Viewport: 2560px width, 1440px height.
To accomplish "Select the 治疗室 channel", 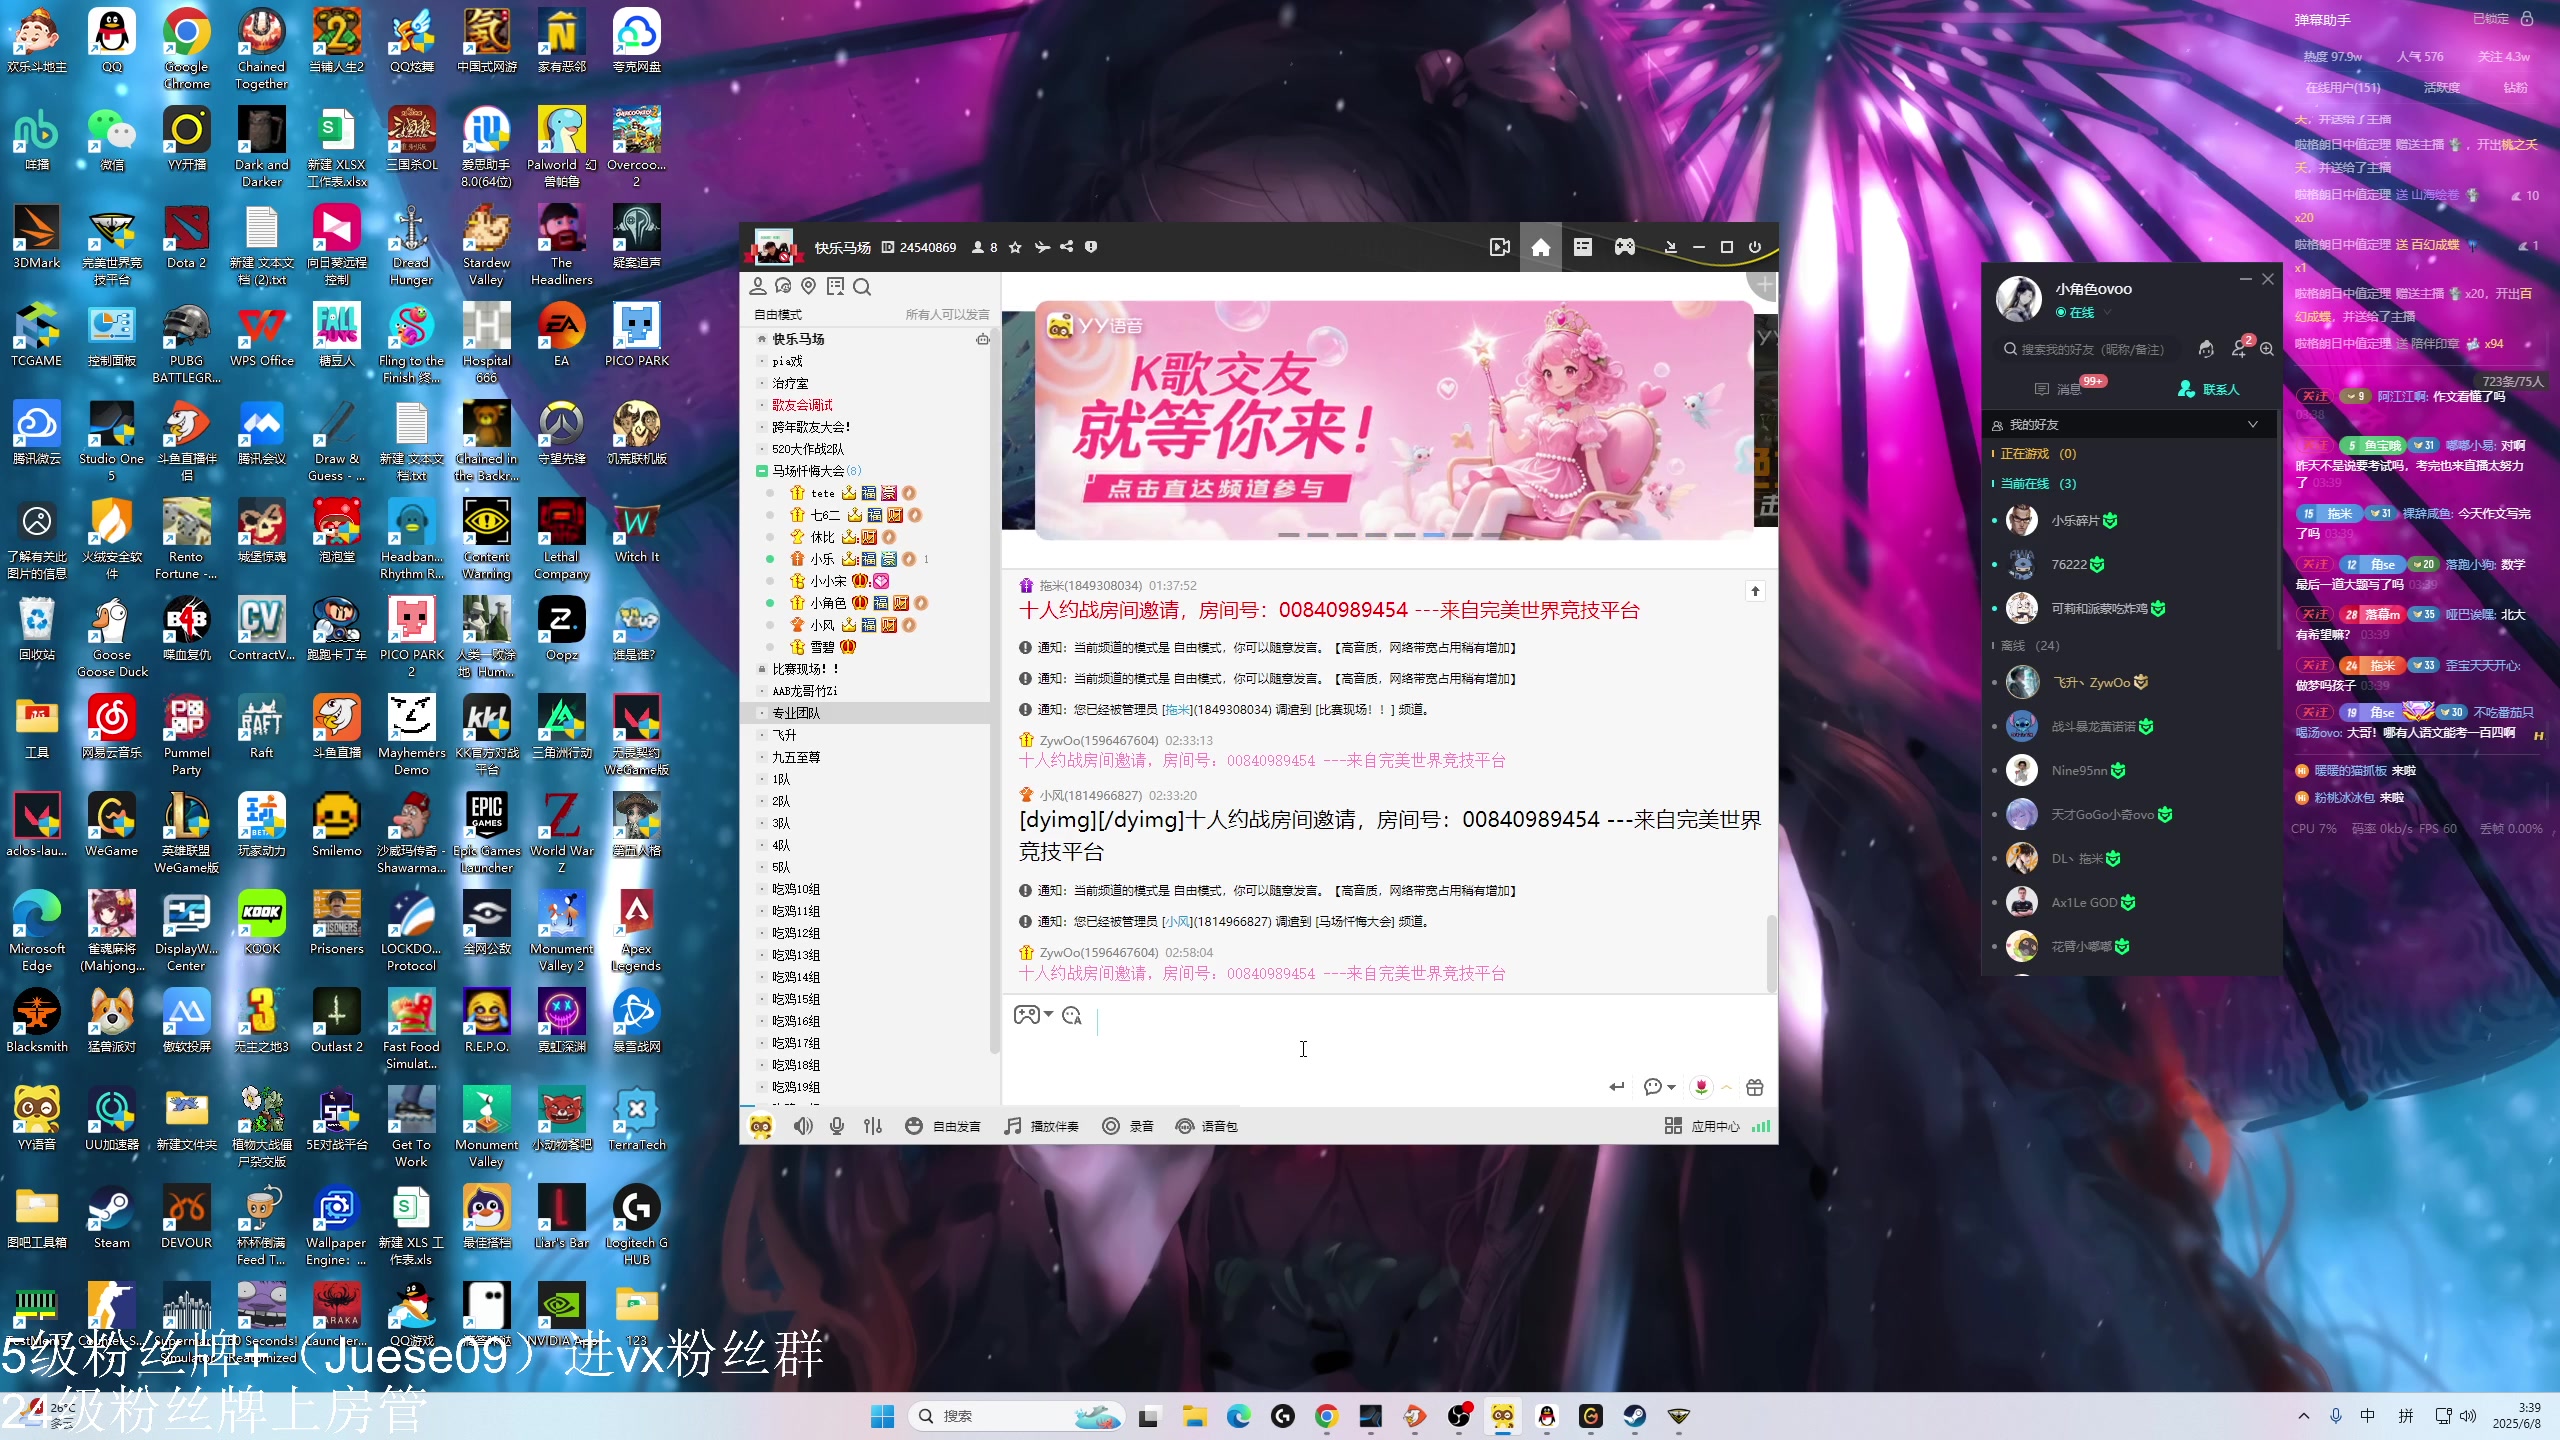I will 790,383.
